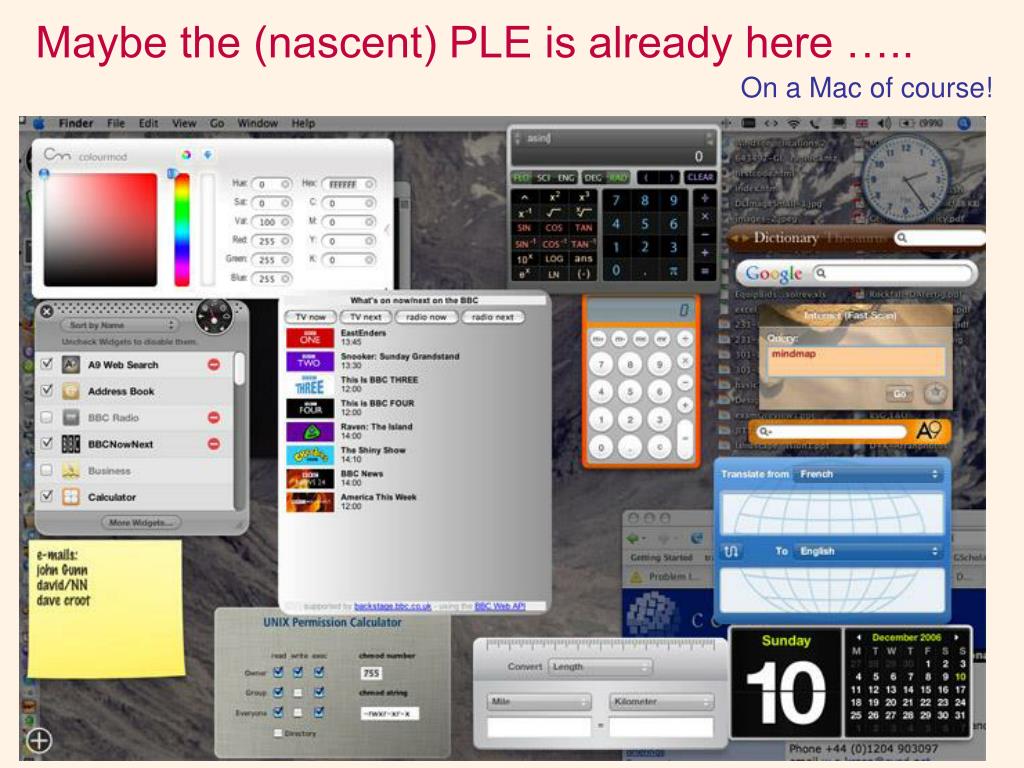Click radio now button
The height and width of the screenshot is (768, 1024).
pos(426,317)
